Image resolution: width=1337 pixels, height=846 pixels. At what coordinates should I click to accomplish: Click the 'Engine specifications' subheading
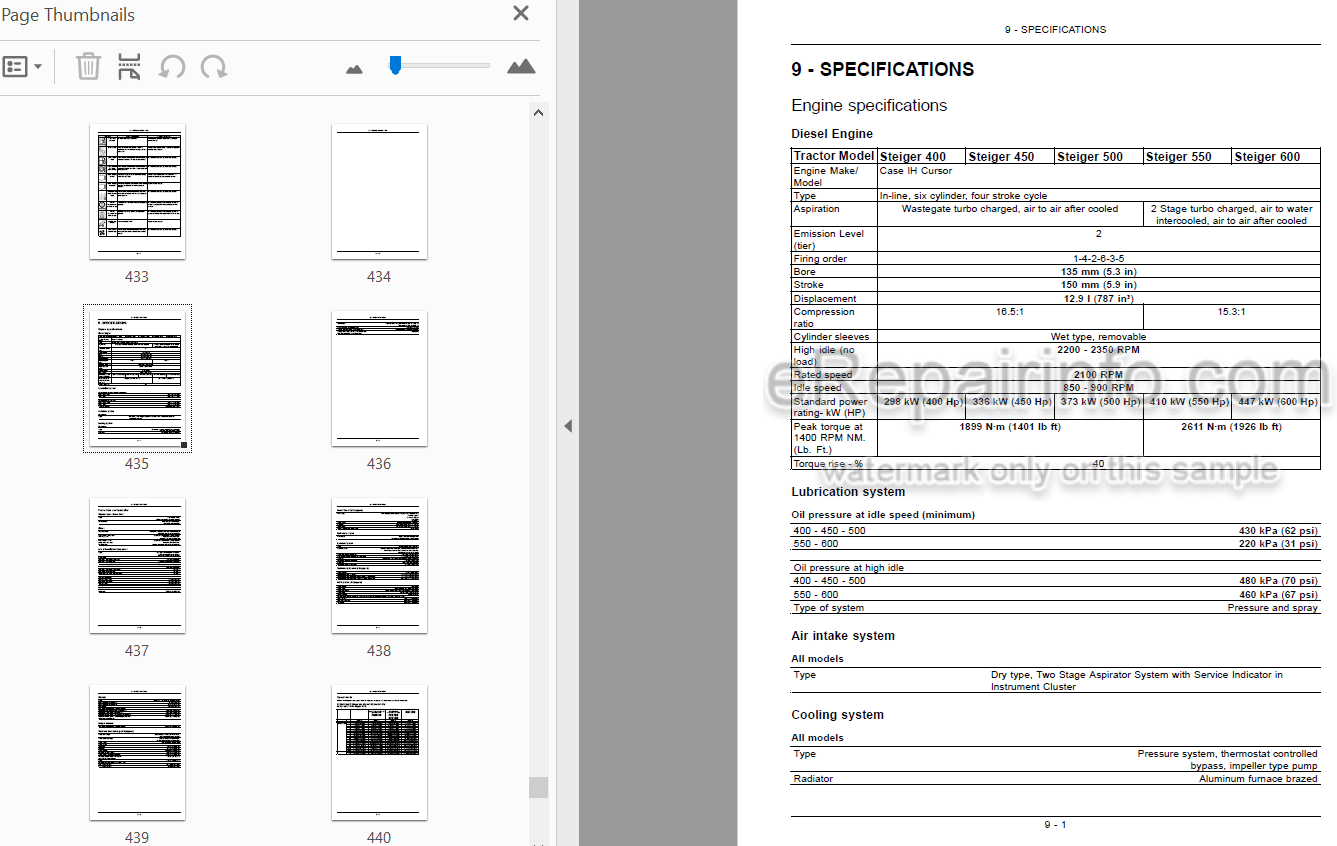click(869, 105)
